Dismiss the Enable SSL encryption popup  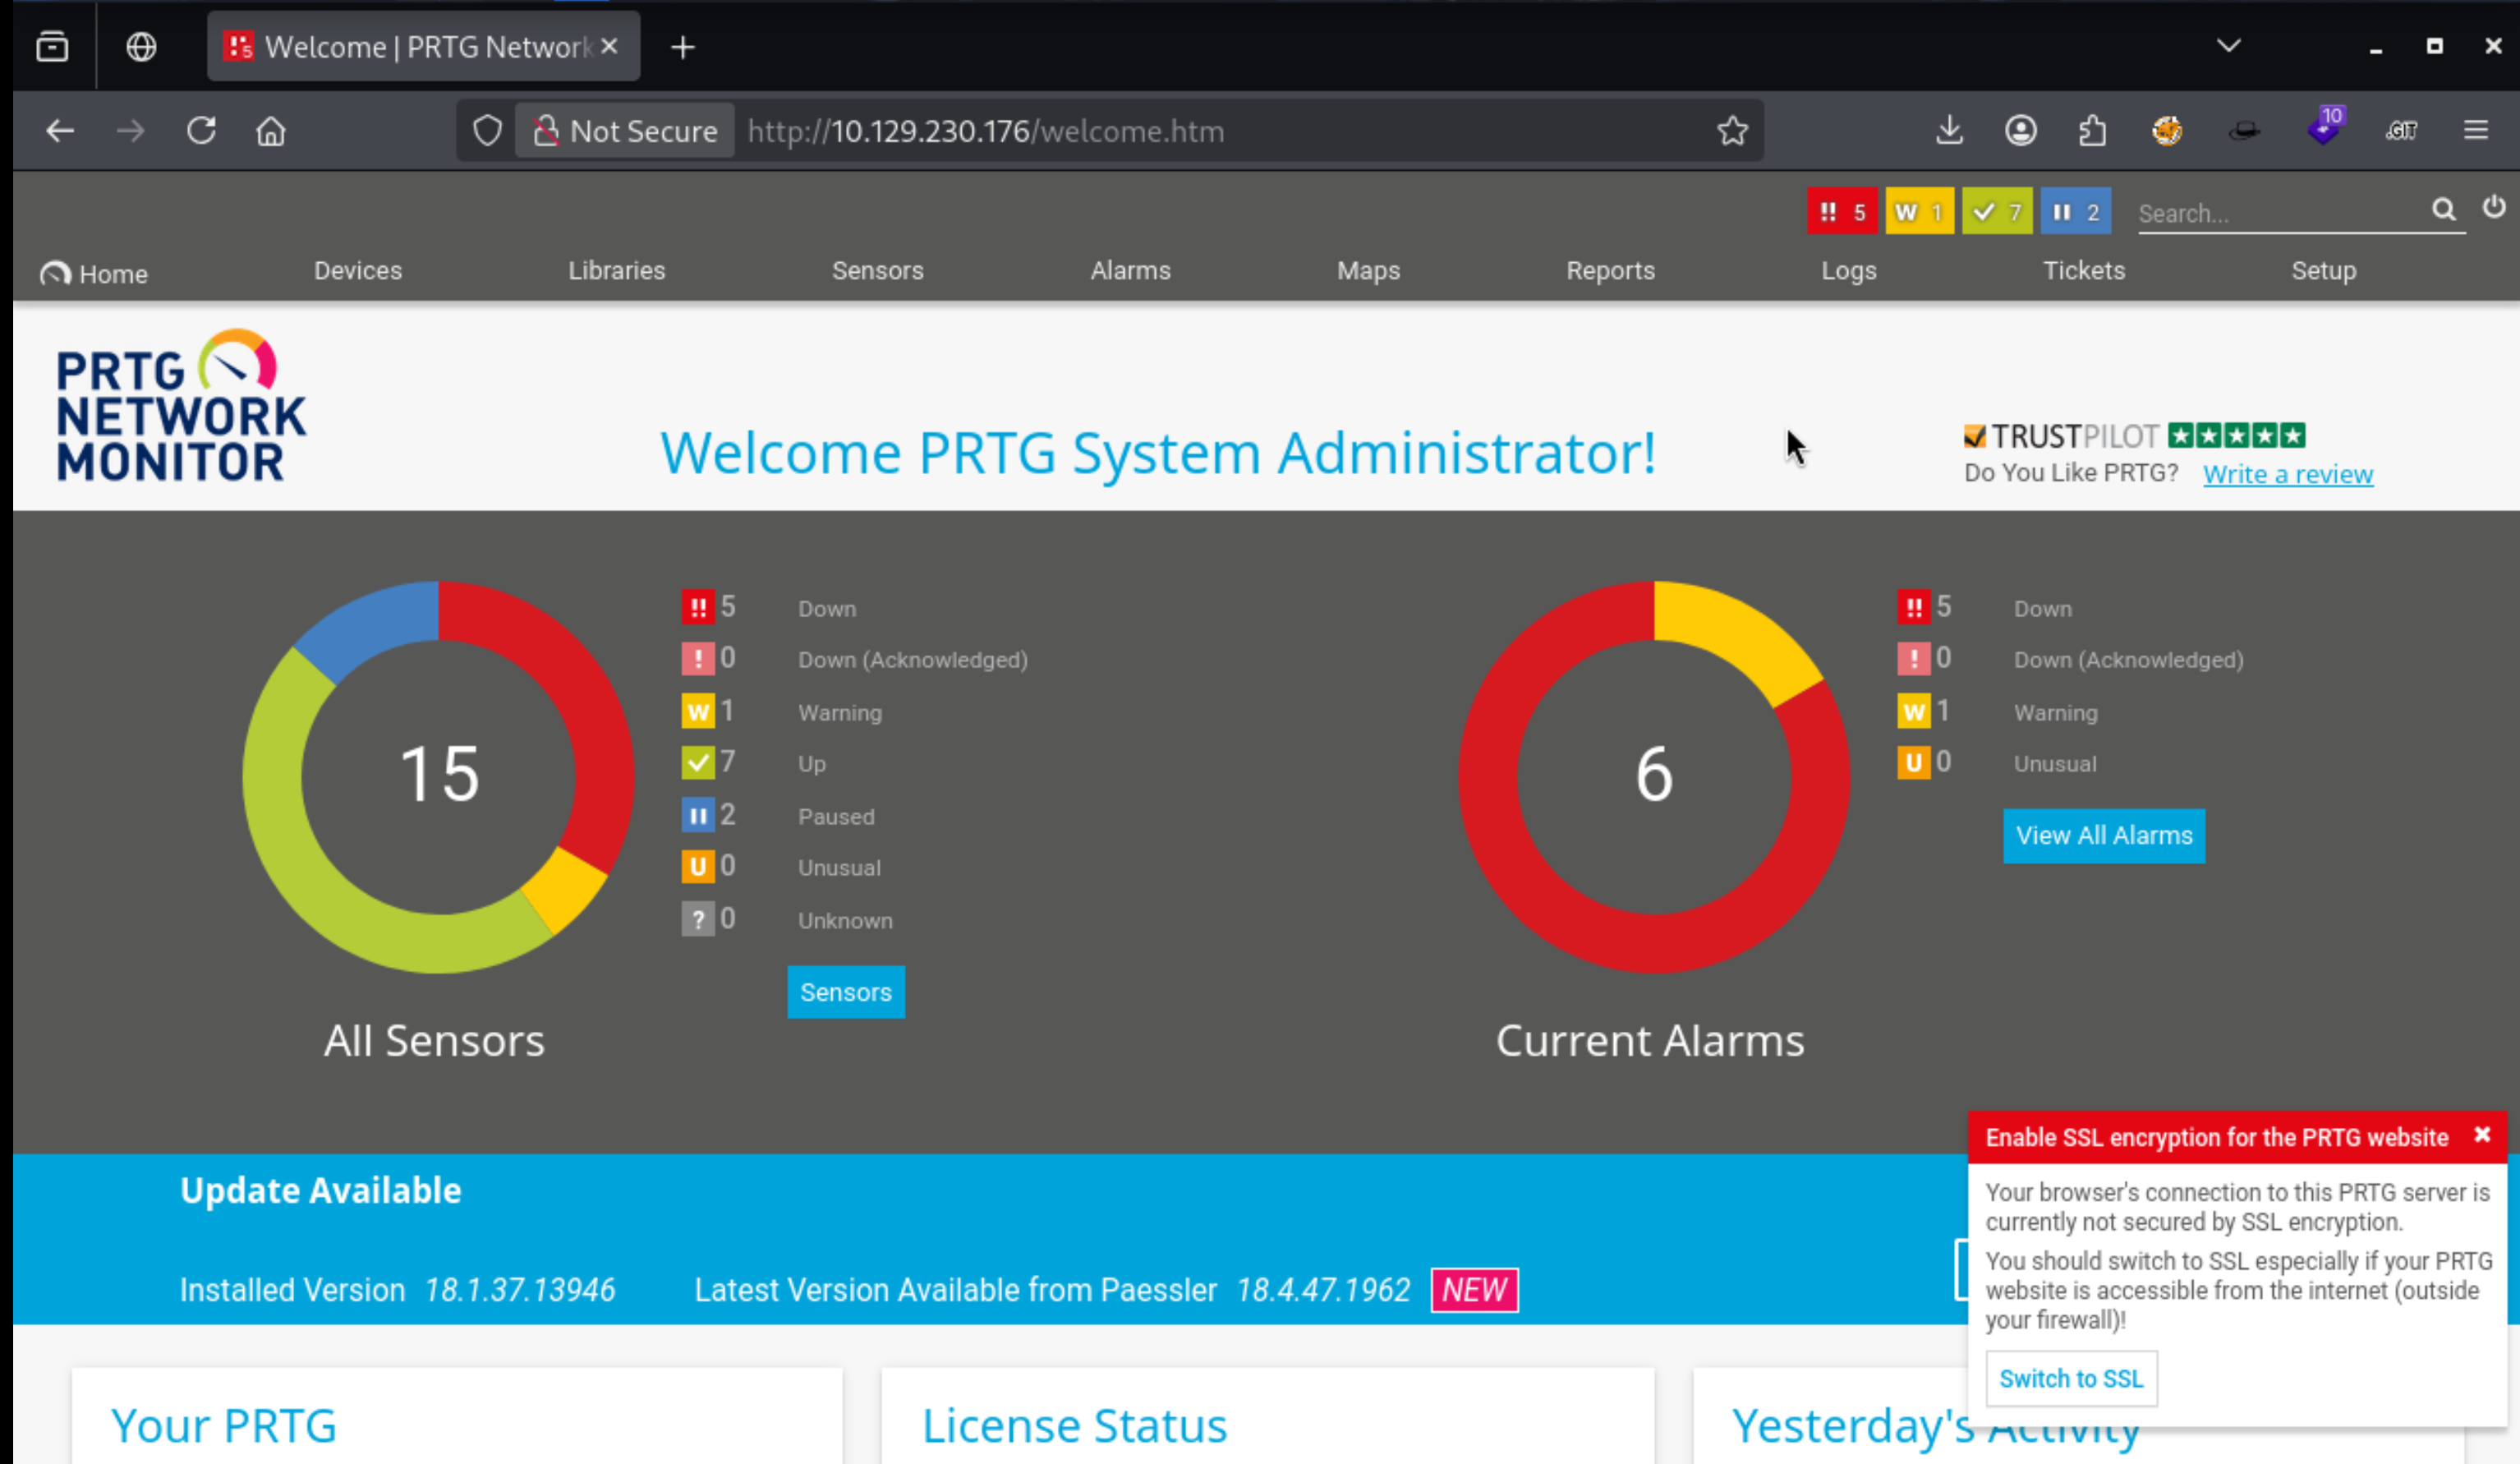(x=2482, y=1134)
